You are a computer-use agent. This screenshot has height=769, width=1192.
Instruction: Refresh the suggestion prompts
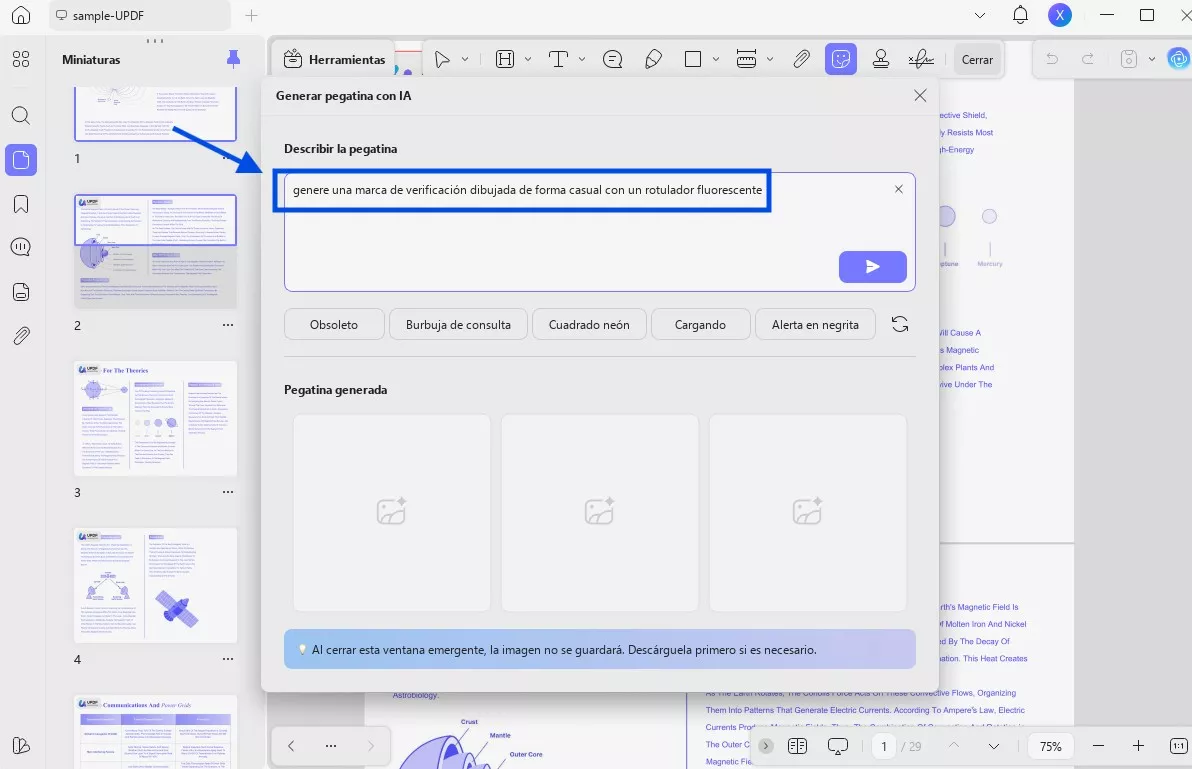[x=900, y=324]
